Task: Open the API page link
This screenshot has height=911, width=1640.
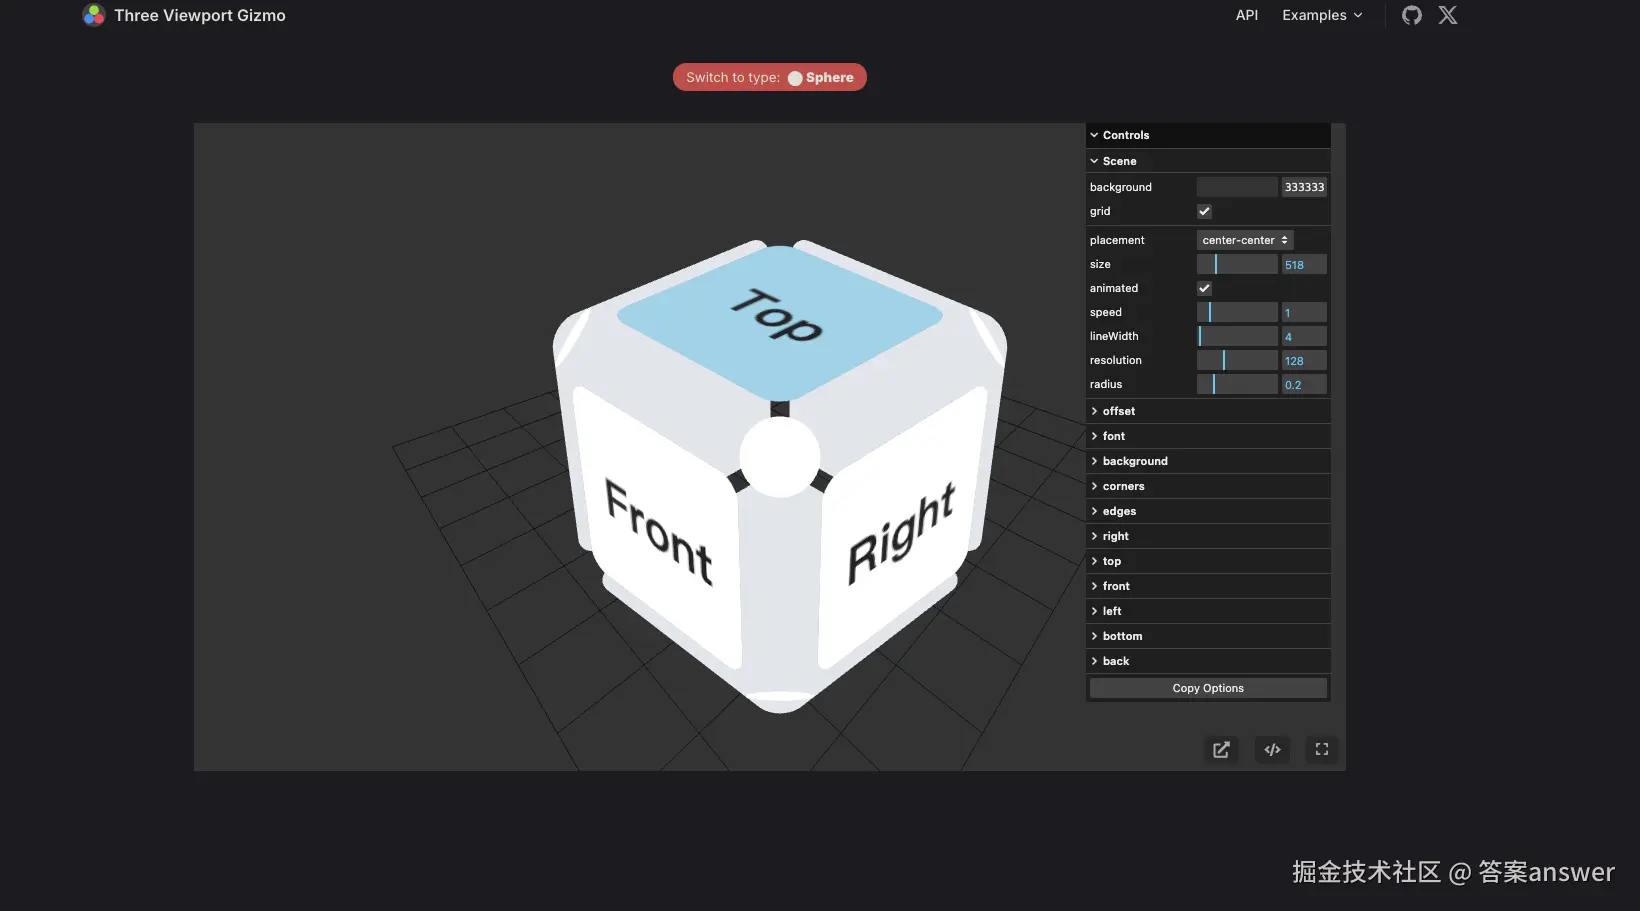Action: (1247, 15)
